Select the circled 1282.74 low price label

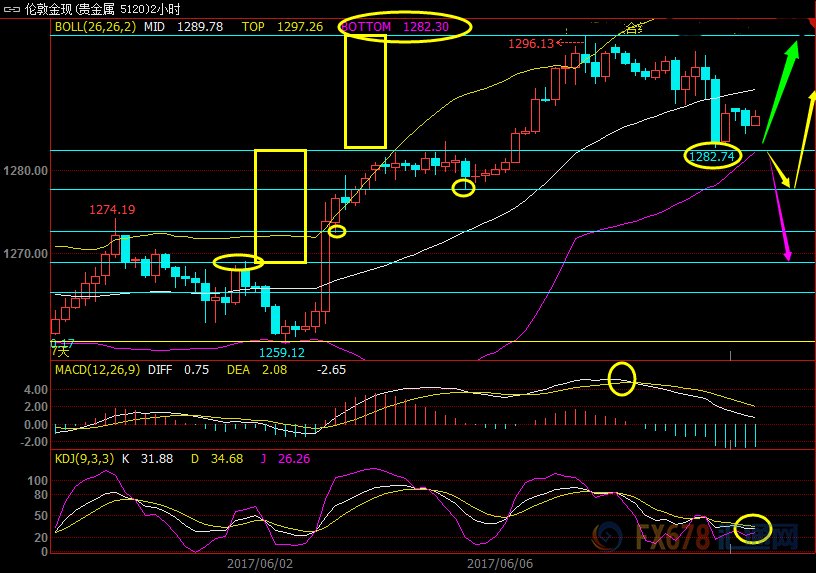click(712, 156)
